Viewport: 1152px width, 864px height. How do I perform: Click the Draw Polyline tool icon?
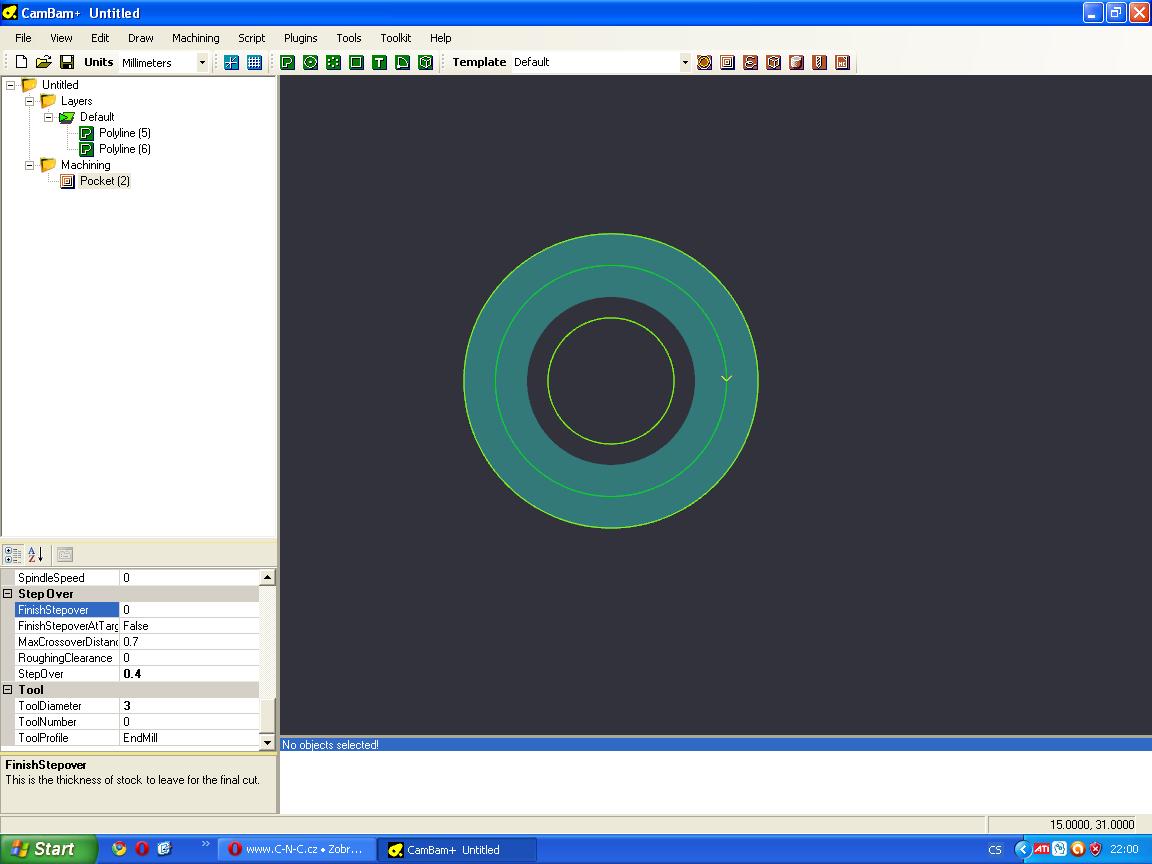287,62
